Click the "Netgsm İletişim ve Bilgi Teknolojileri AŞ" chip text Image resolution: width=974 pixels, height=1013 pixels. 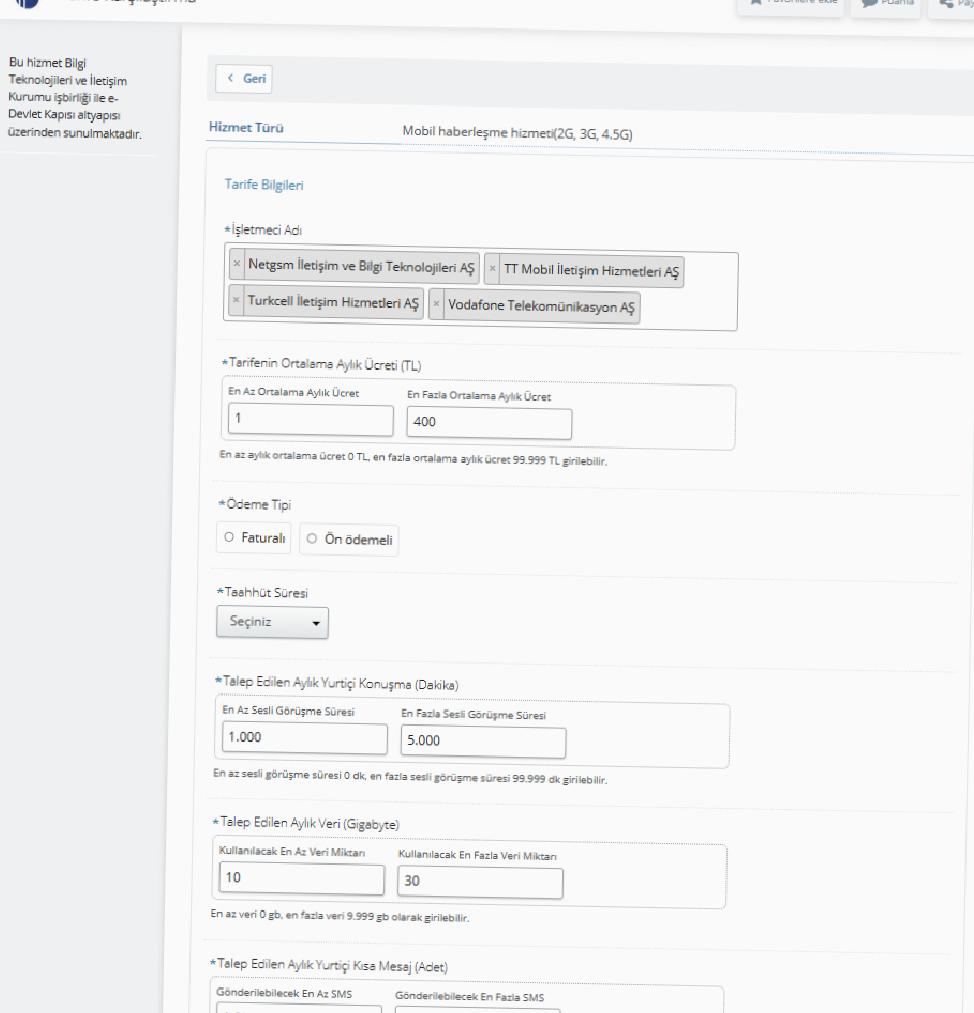pos(361,266)
